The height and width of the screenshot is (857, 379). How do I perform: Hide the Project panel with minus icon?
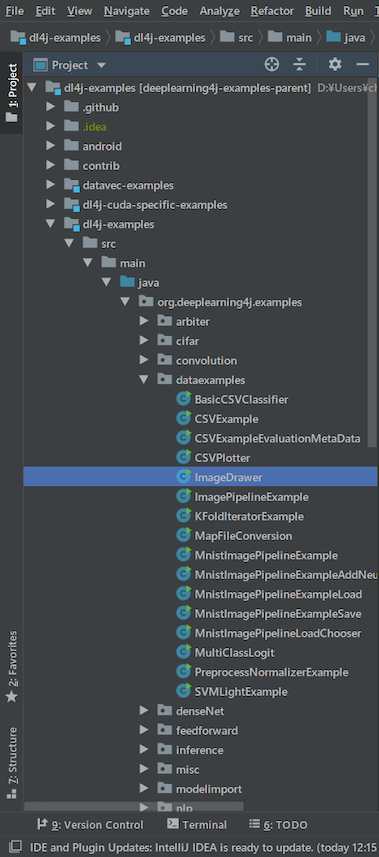tap(363, 64)
